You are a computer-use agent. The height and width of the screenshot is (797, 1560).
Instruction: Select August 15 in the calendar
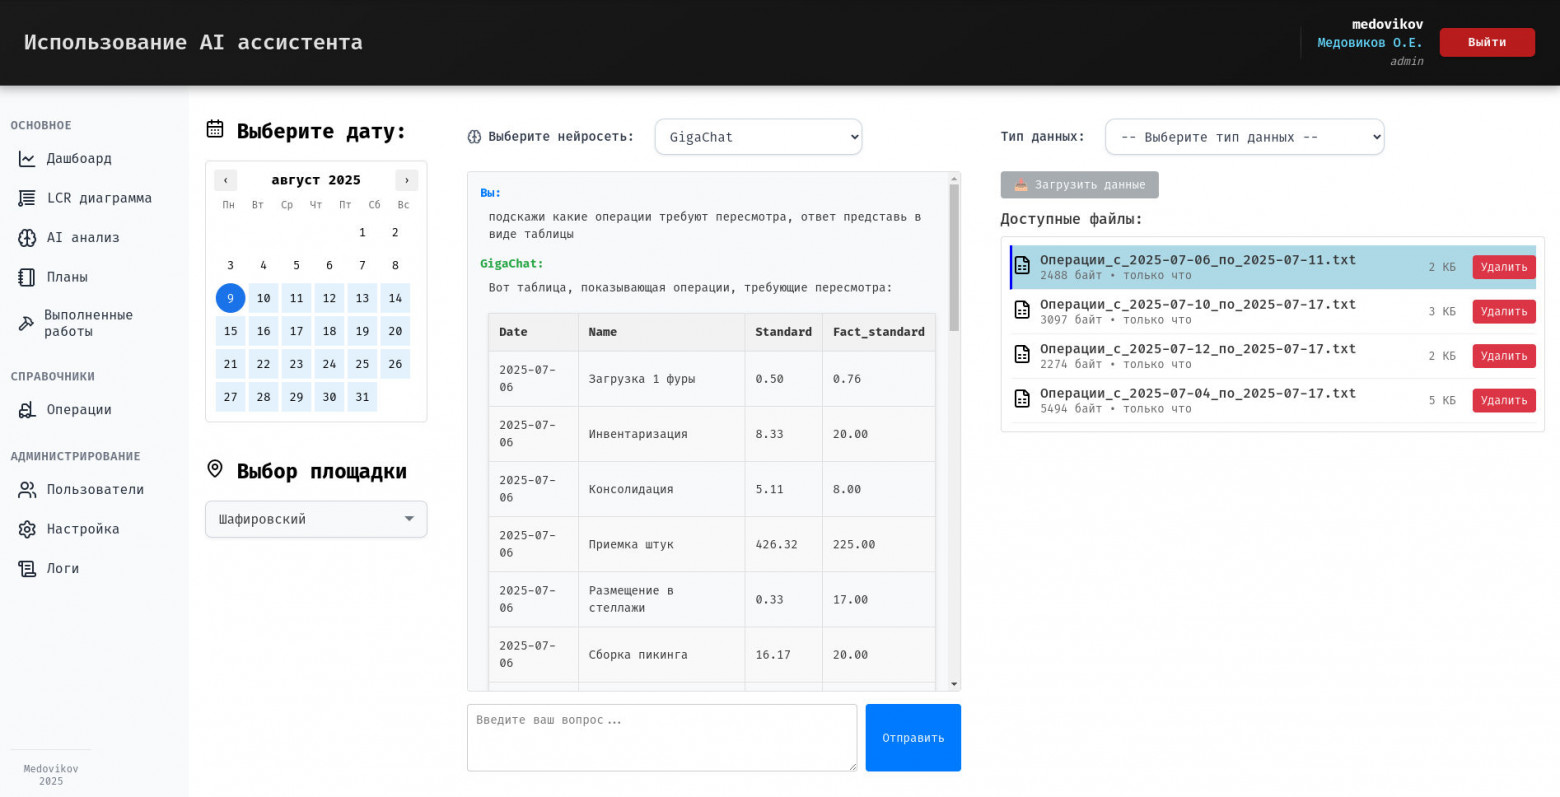230,331
